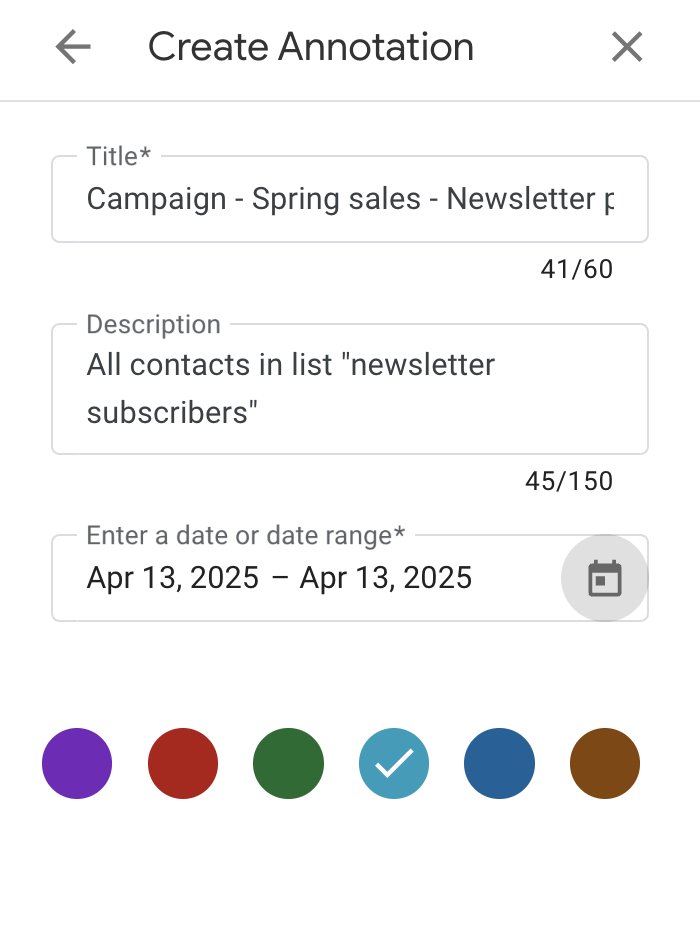Click the end date Apr 13, 2025
Screen dimensions: 700x948
[x=386, y=577]
